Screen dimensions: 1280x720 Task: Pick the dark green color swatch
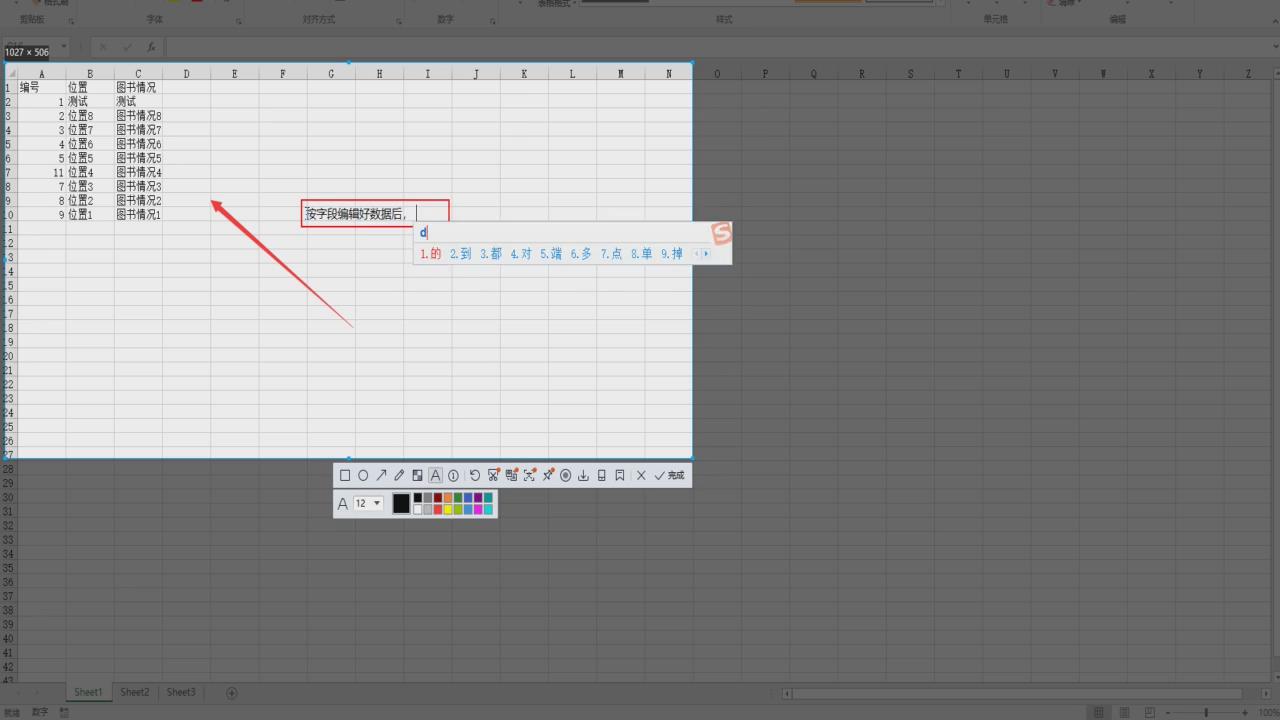click(458, 498)
